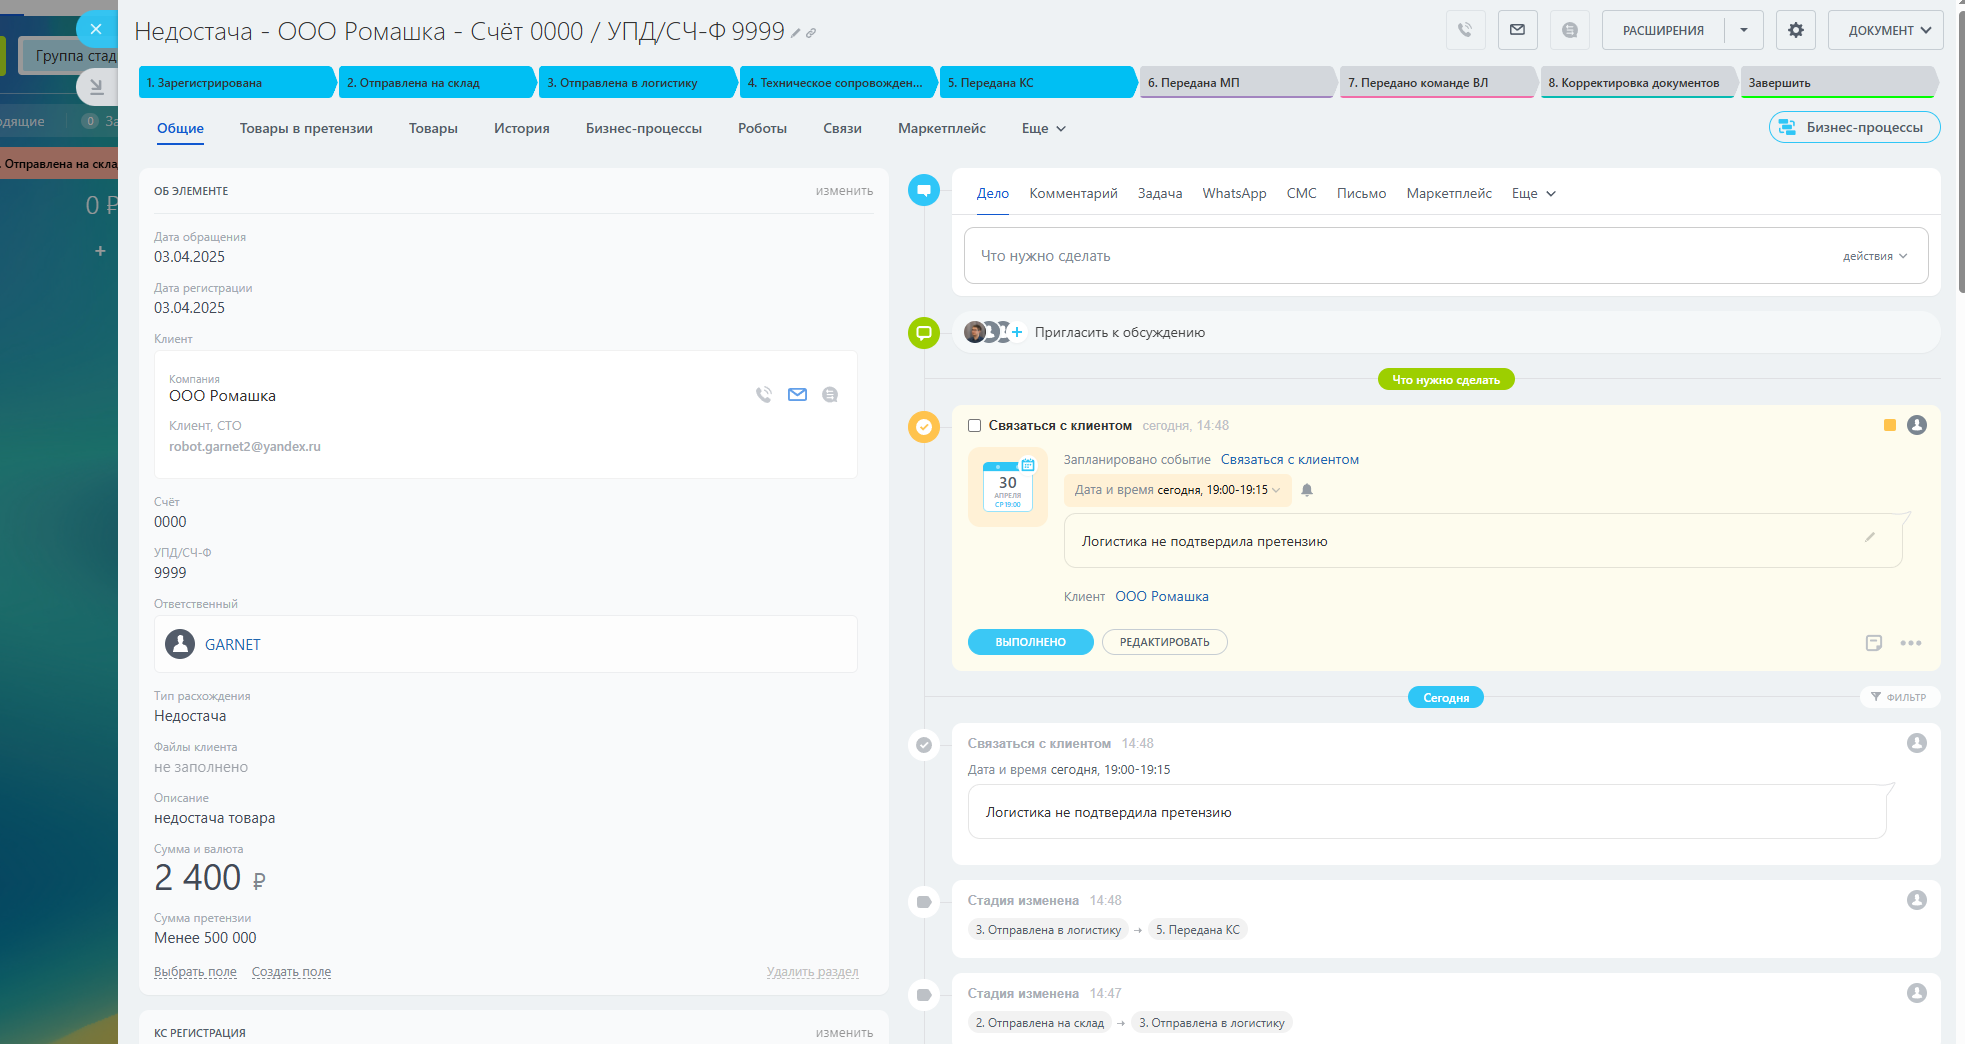Click the GARNET responsible user avatar
This screenshot has width=1965, height=1044.
point(180,644)
